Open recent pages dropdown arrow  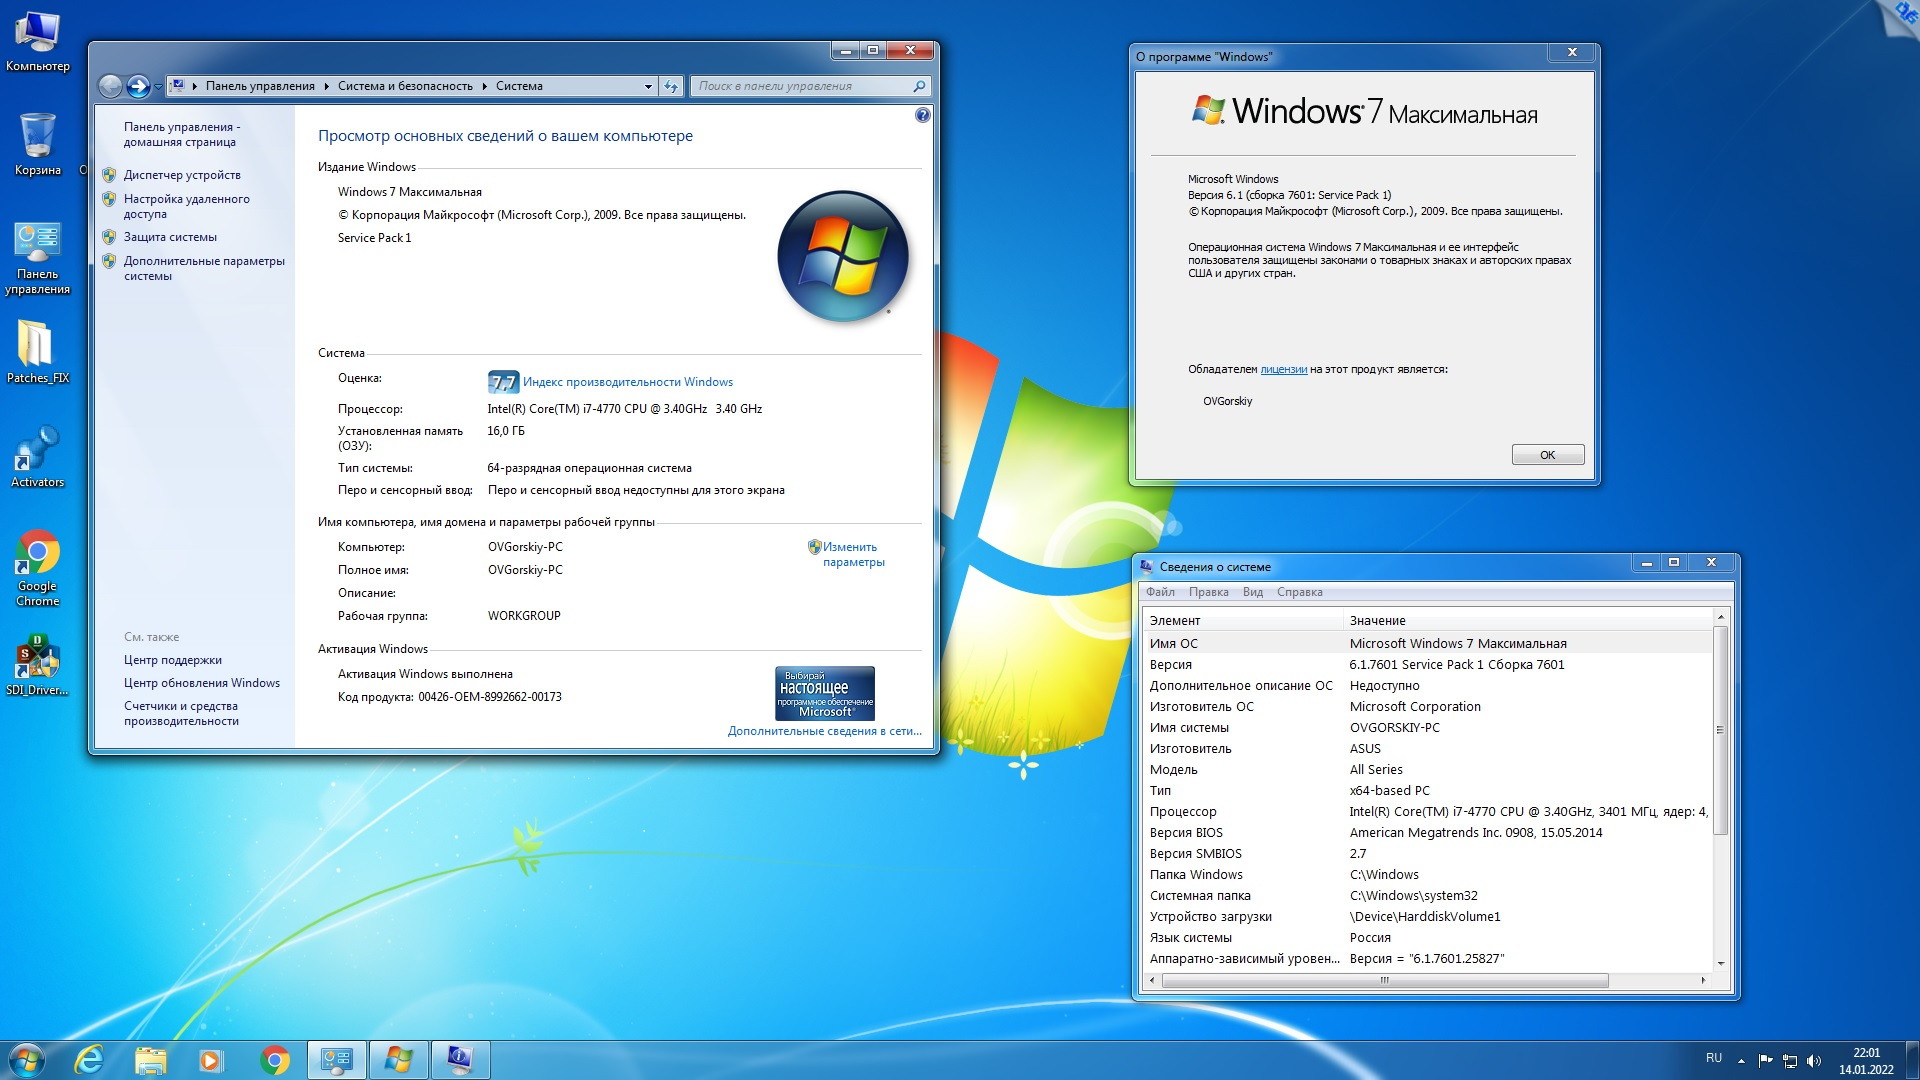point(158,87)
